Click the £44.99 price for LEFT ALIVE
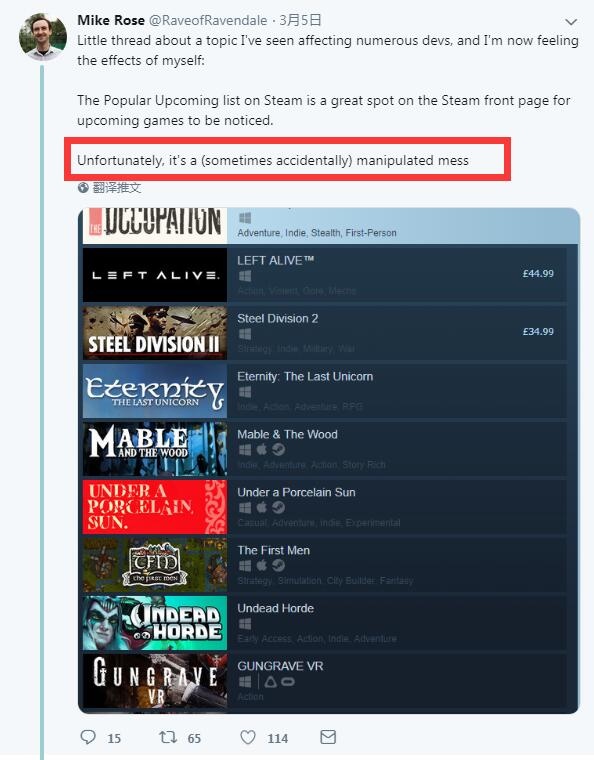594x760 pixels. (x=538, y=274)
